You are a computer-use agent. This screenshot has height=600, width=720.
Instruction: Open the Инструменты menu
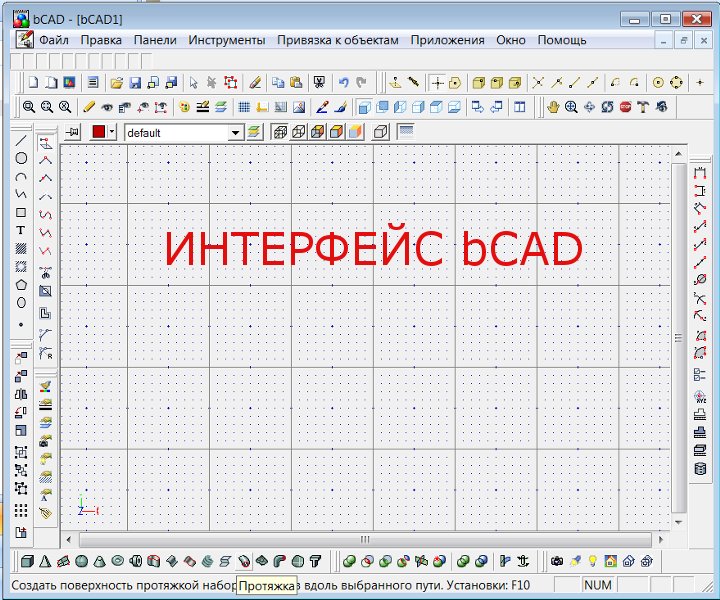coord(226,40)
